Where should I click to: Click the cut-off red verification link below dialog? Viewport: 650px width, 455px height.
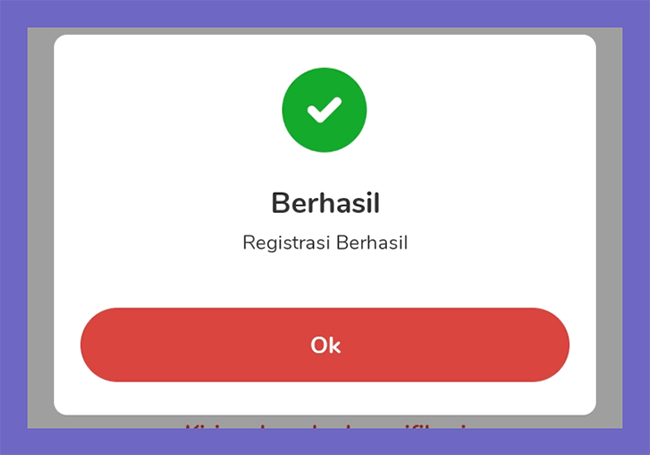[327, 426]
